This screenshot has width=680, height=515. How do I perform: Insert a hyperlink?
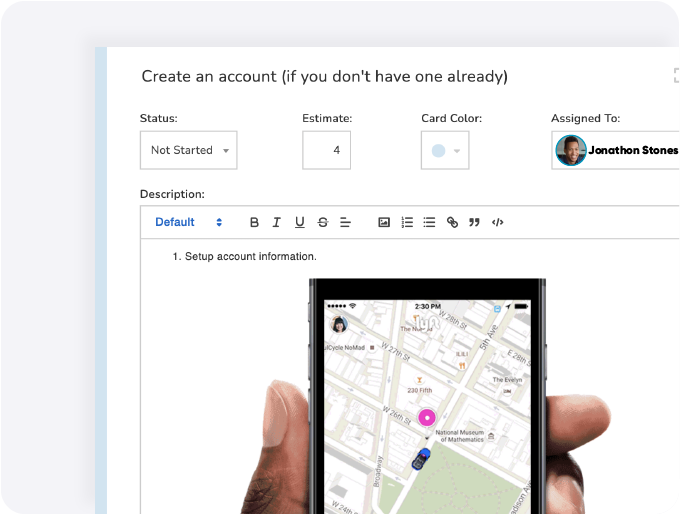tap(452, 222)
